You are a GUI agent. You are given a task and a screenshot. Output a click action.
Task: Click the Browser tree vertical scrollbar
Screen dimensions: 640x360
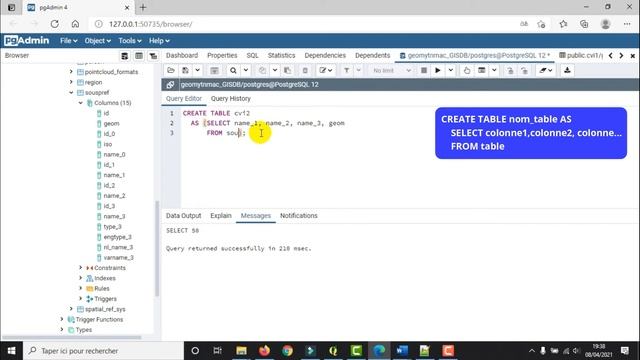pyautogui.click(x=157, y=248)
